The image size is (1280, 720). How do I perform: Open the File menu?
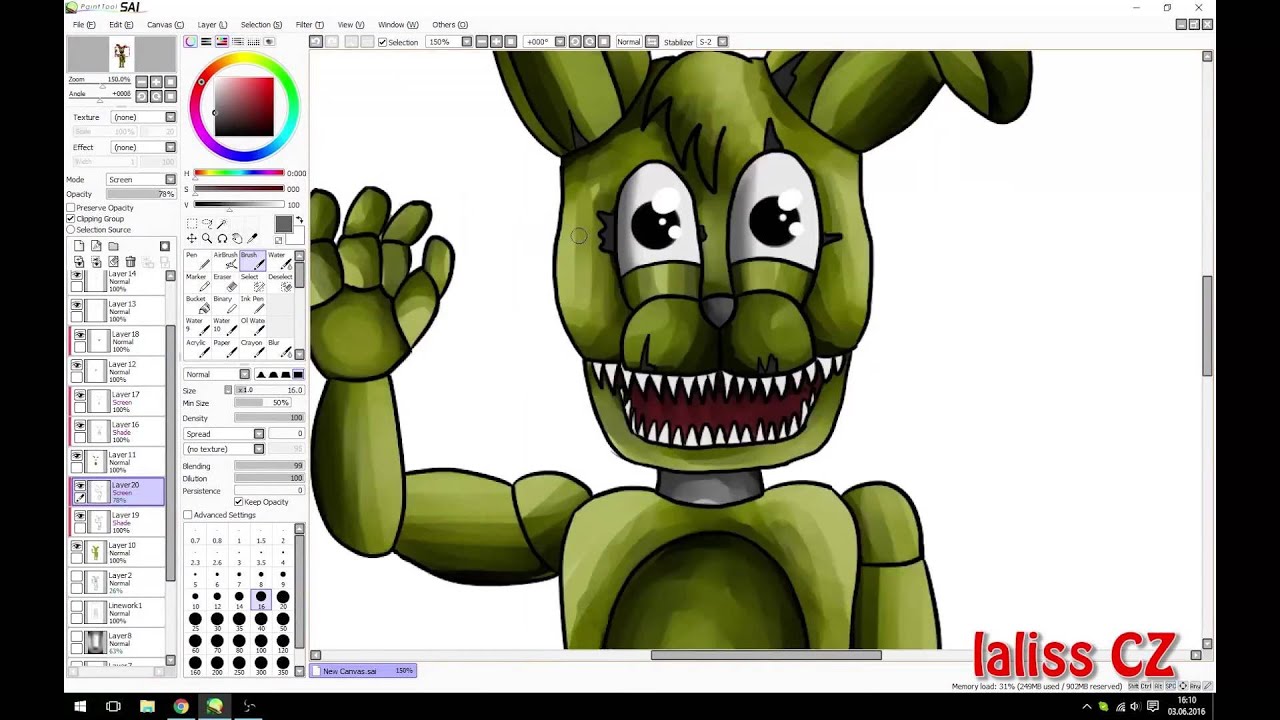(x=84, y=25)
